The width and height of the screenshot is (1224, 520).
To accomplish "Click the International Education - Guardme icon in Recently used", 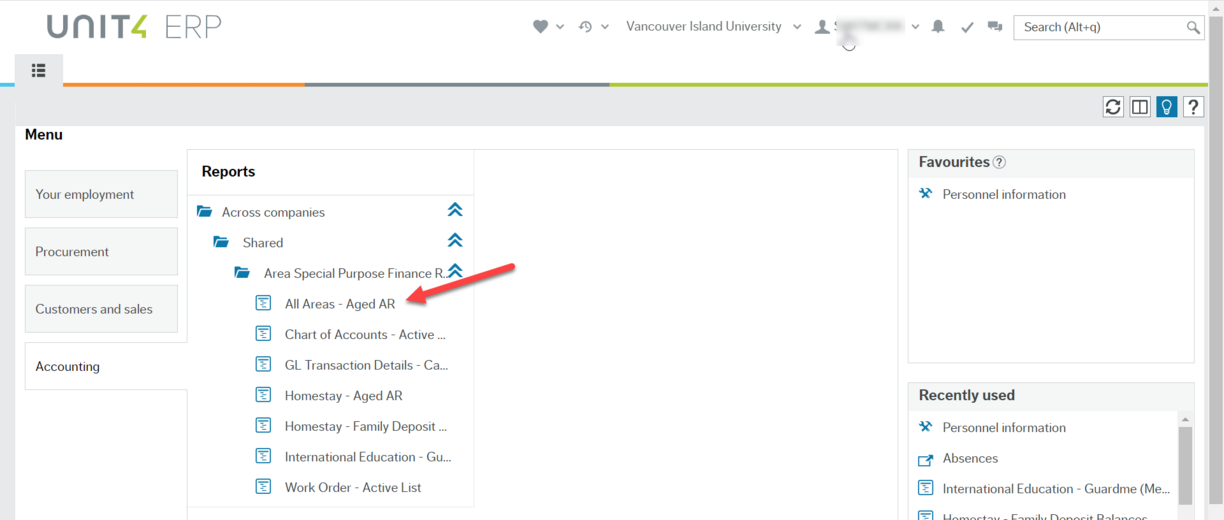I will coord(925,489).
